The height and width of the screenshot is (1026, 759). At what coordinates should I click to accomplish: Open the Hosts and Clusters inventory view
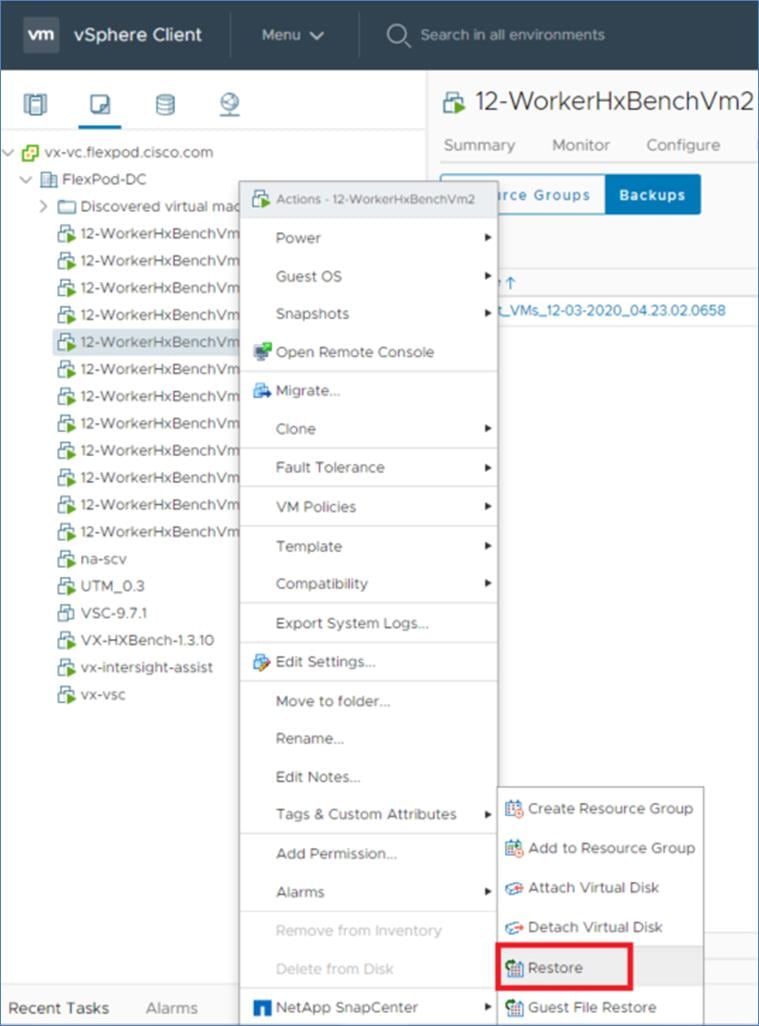click(35, 104)
